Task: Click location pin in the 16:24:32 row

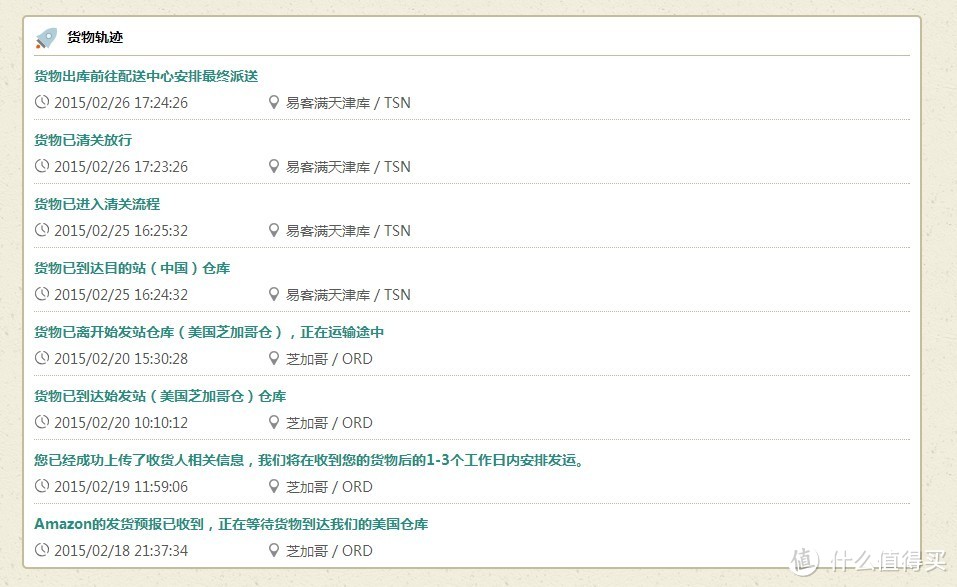Action: point(274,294)
